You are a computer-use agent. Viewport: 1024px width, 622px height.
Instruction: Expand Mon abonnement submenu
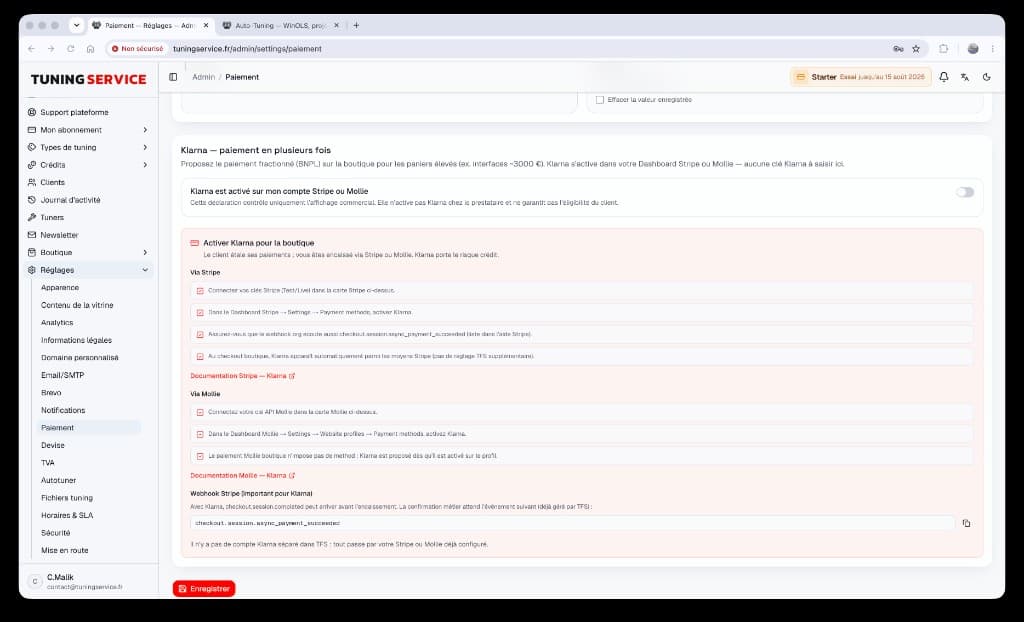(x=145, y=130)
